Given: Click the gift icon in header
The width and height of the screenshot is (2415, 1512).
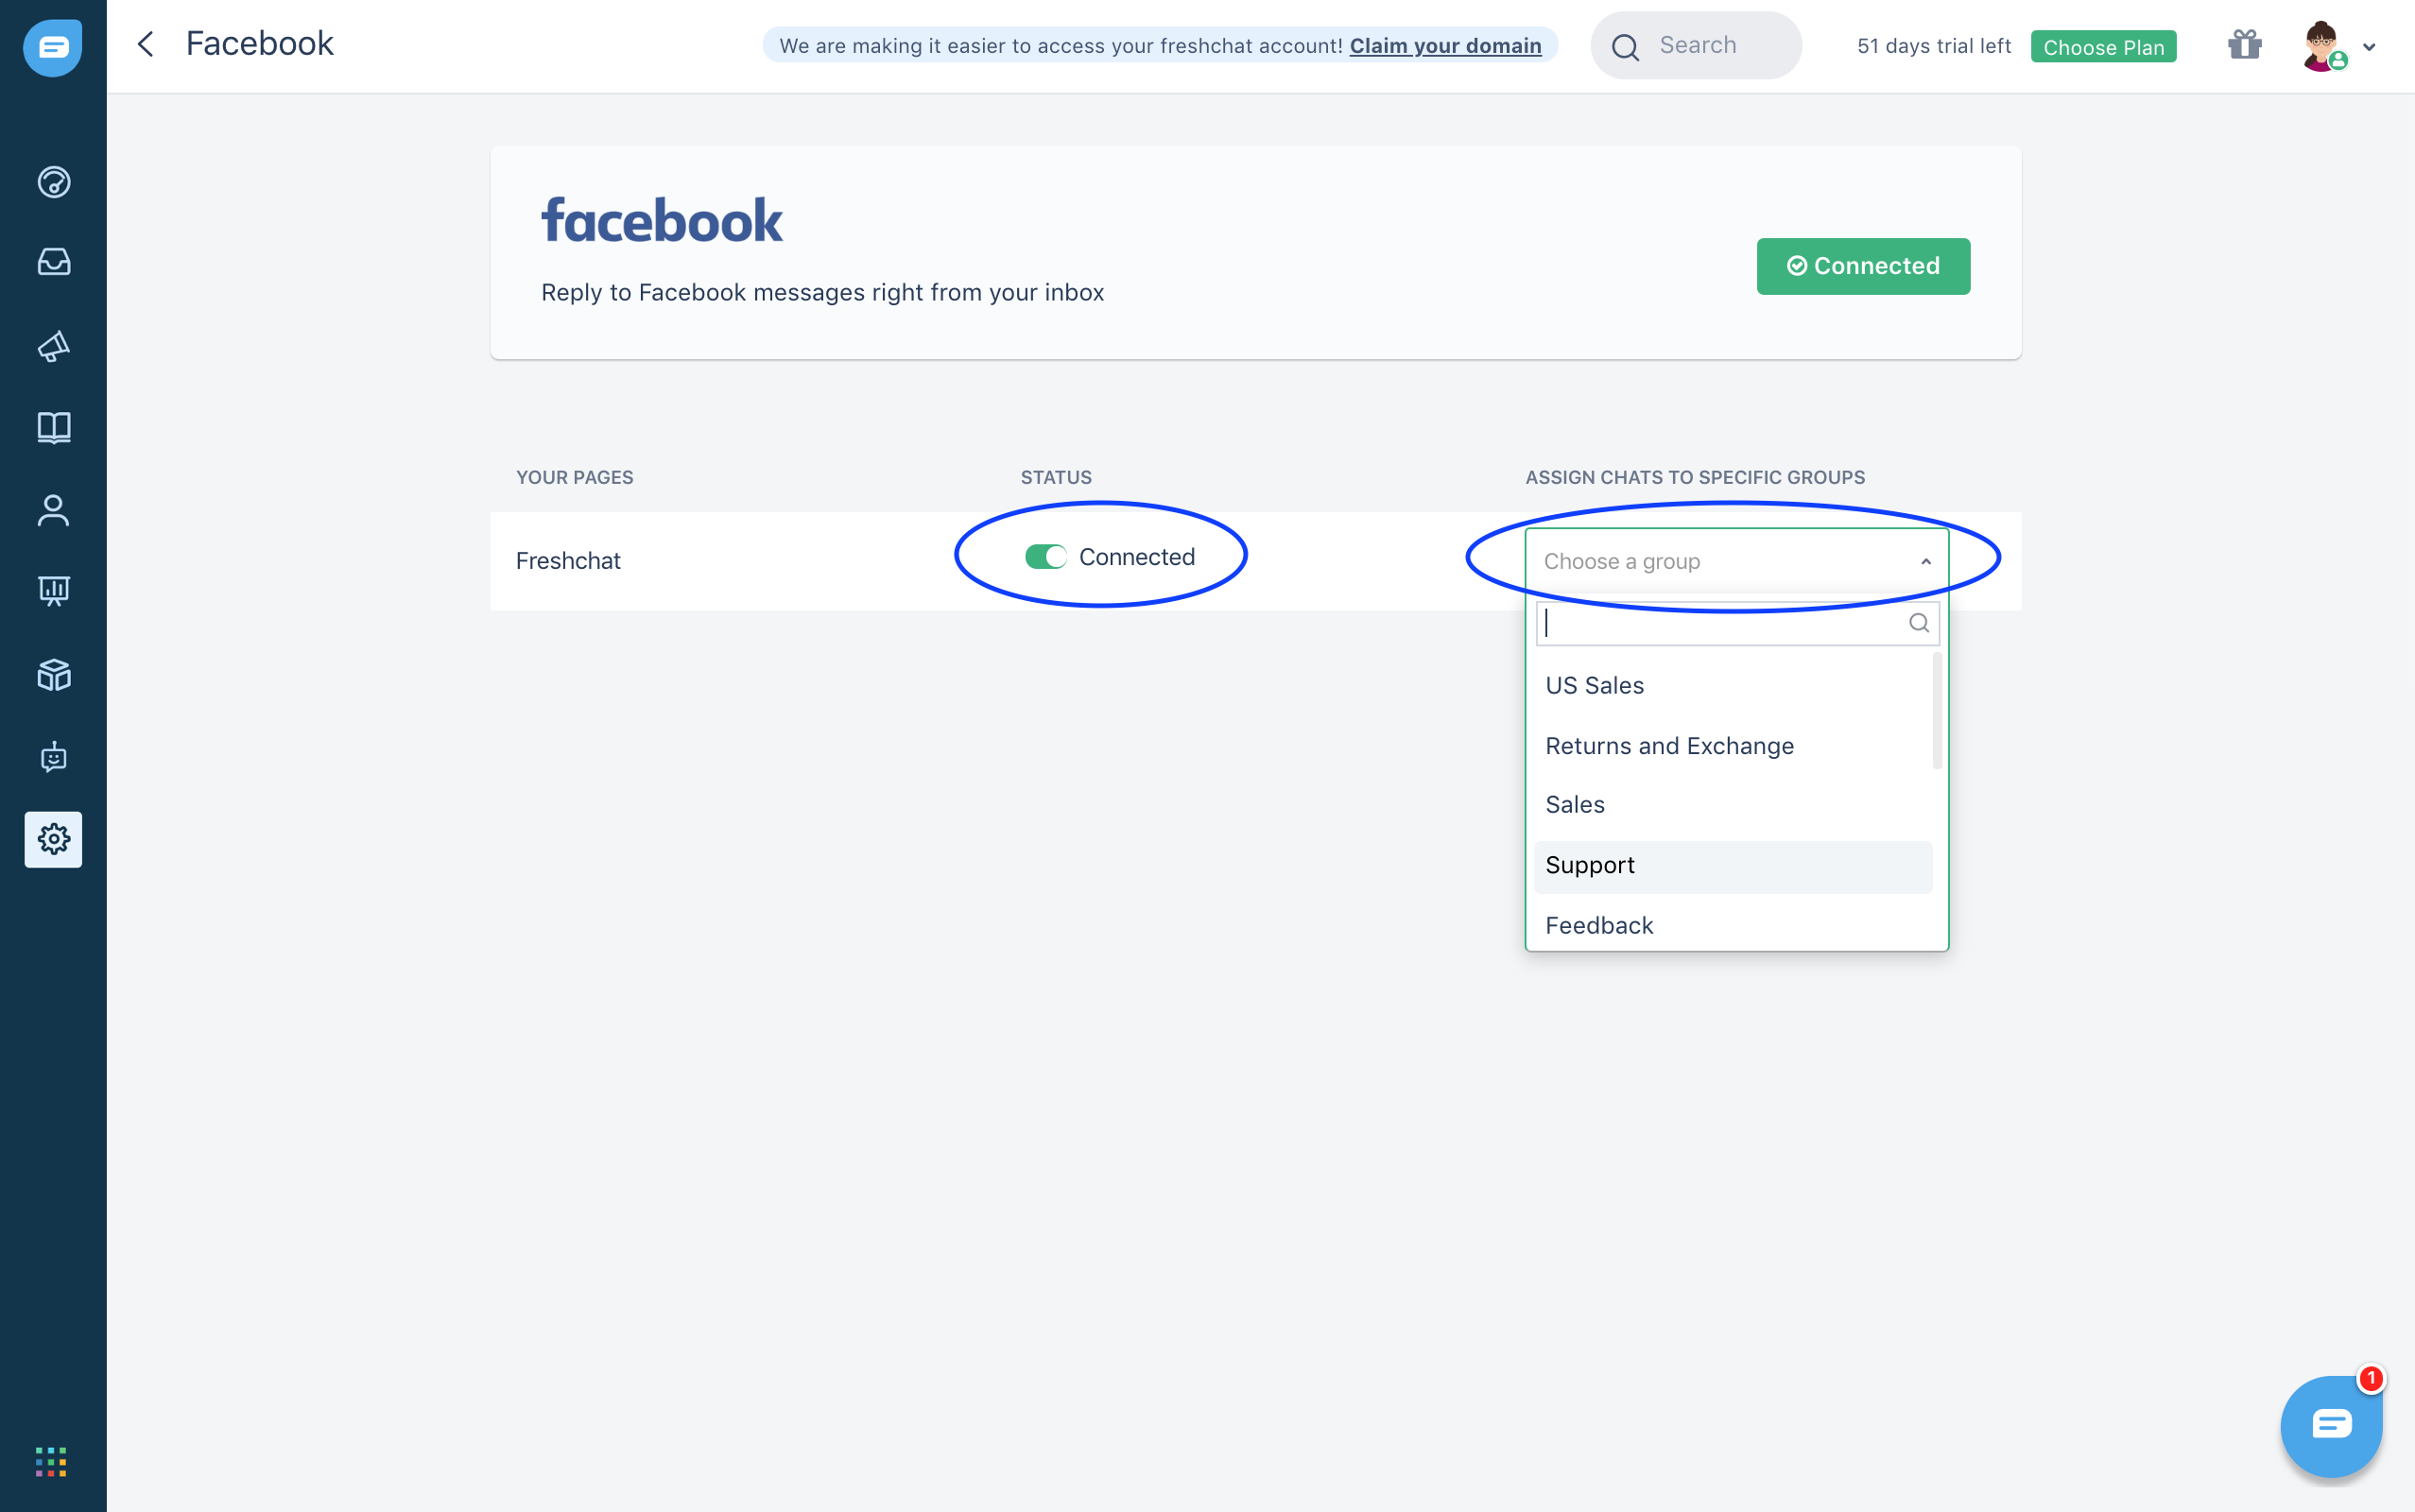Looking at the screenshot, I should 2244,45.
